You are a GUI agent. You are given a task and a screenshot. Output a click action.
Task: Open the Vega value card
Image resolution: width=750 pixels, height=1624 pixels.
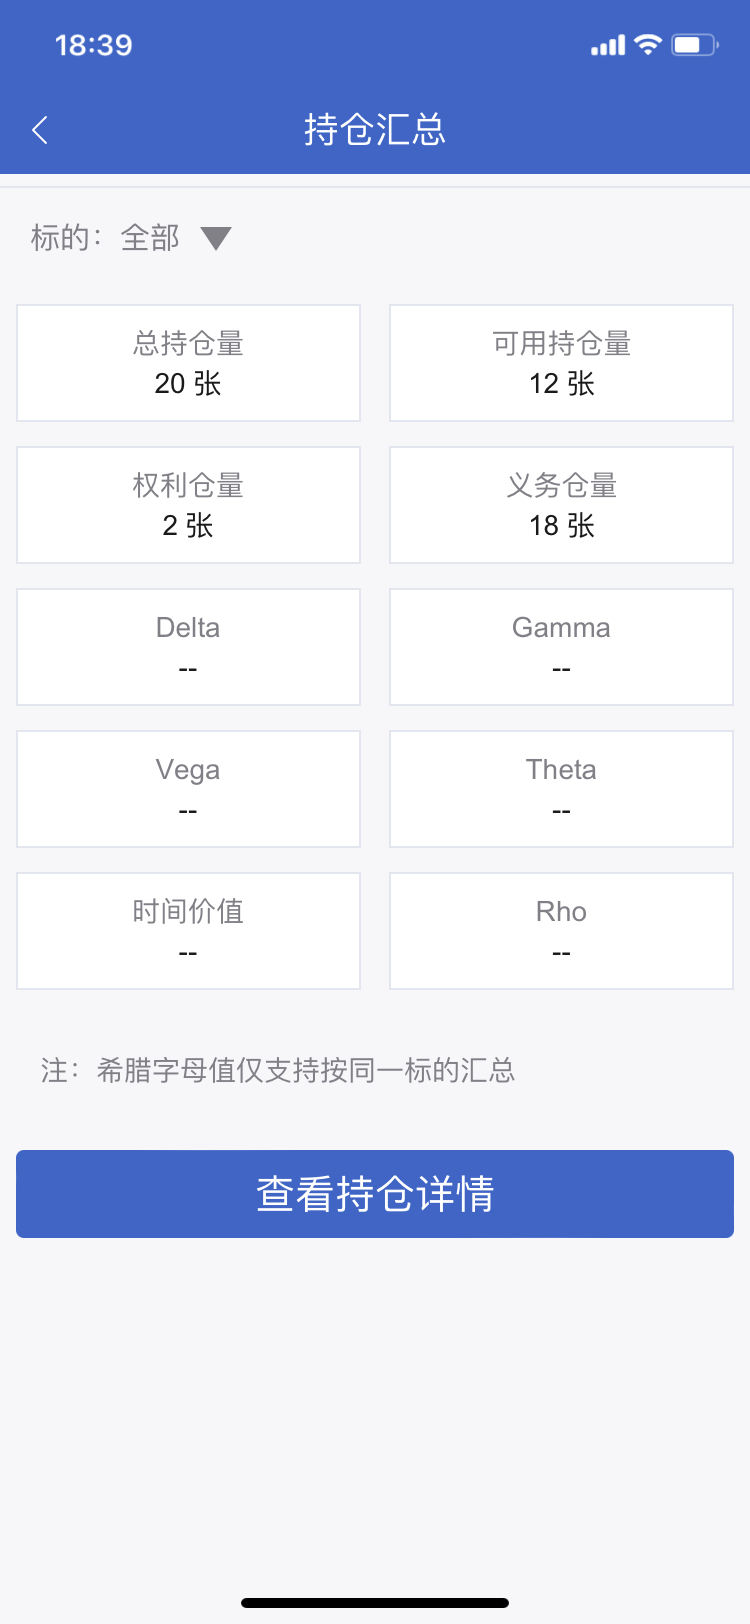pos(188,789)
